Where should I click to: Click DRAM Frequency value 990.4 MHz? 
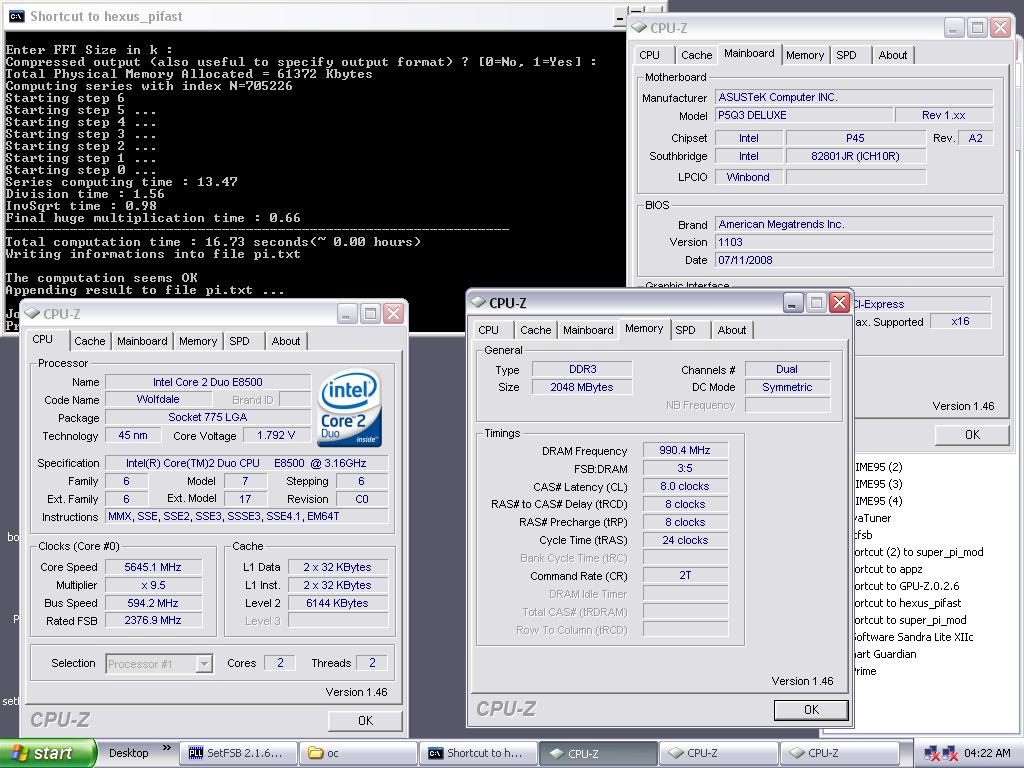pyautogui.click(x=685, y=450)
